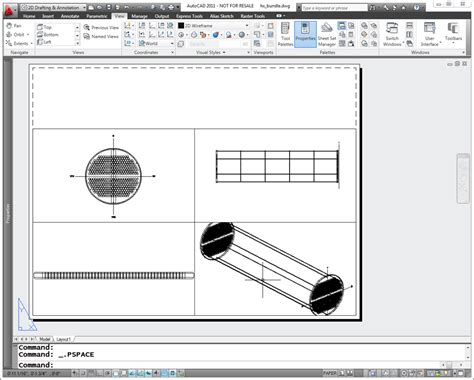Switch to the Model tab
The height and width of the screenshot is (380, 474).
[x=45, y=339]
